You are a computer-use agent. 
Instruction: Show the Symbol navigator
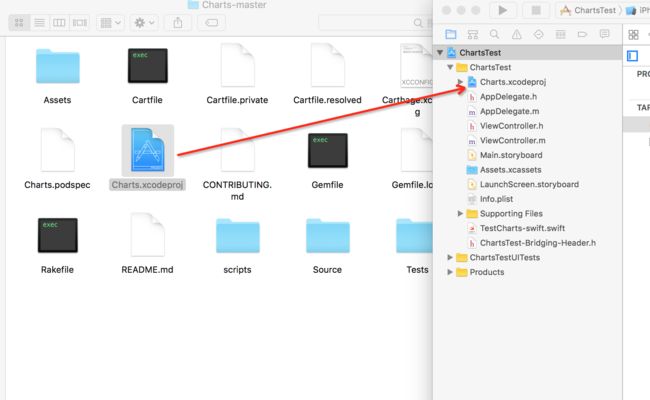tap(473, 34)
